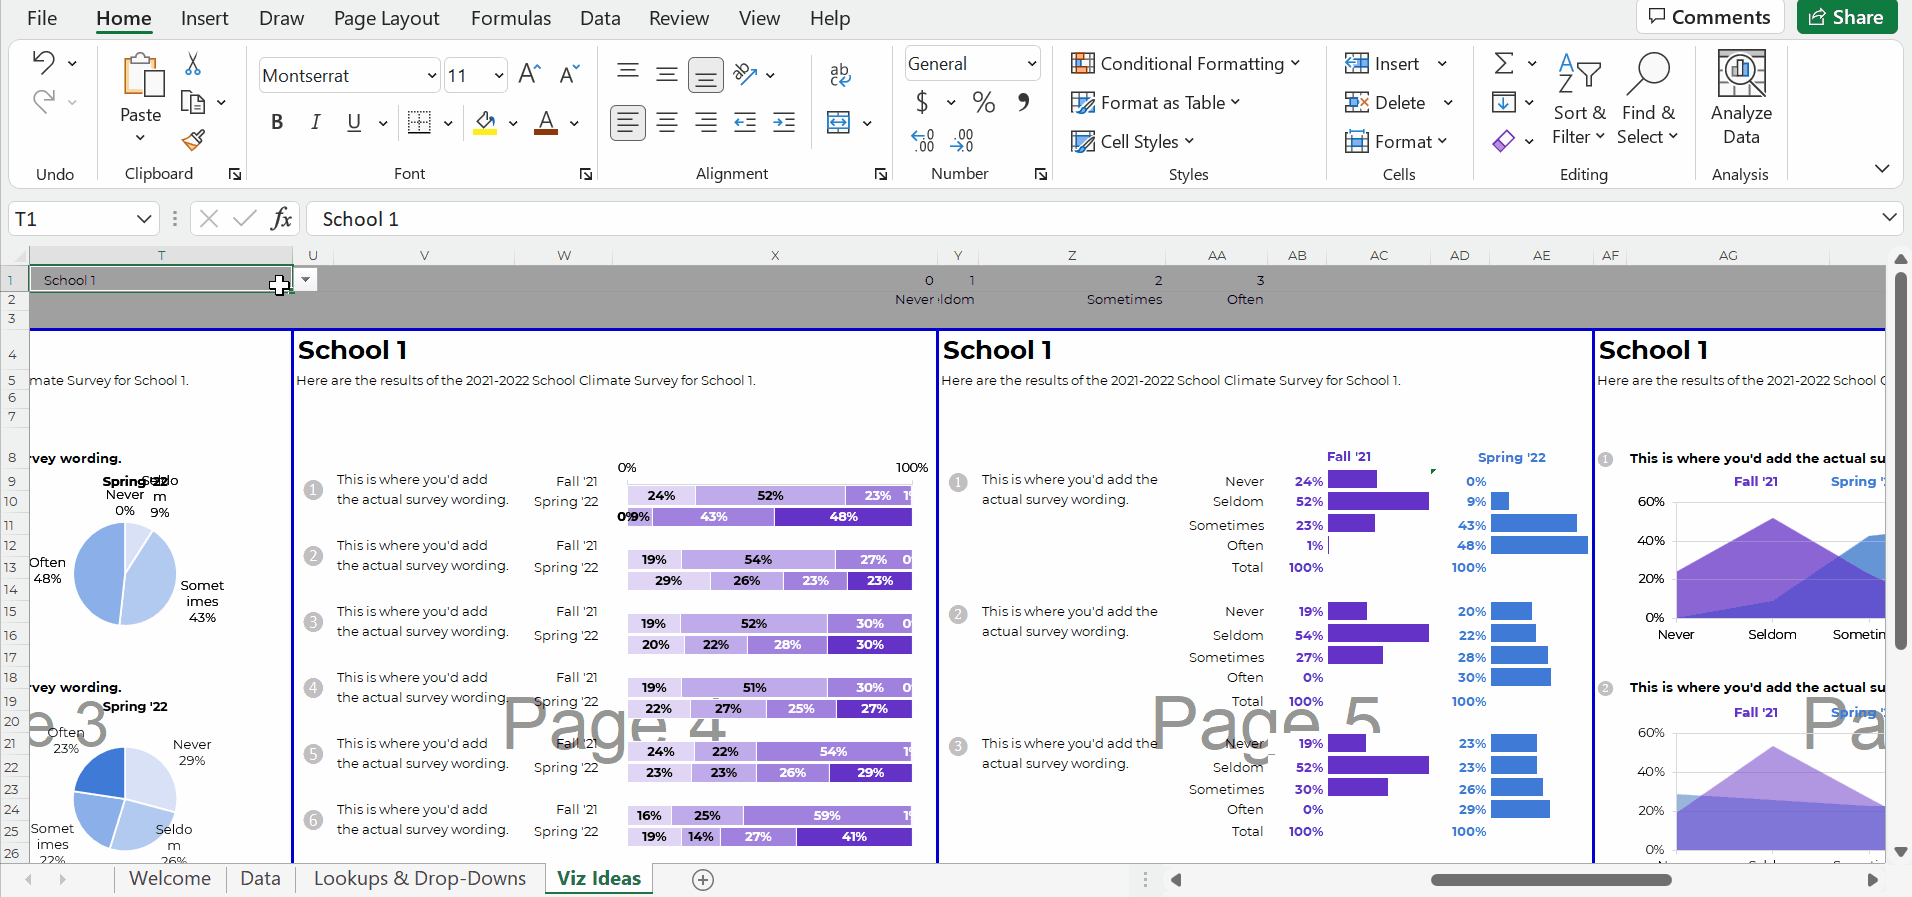This screenshot has height=897, width=1912.
Task: Click the AutoSum sigma icon
Action: point(1503,64)
